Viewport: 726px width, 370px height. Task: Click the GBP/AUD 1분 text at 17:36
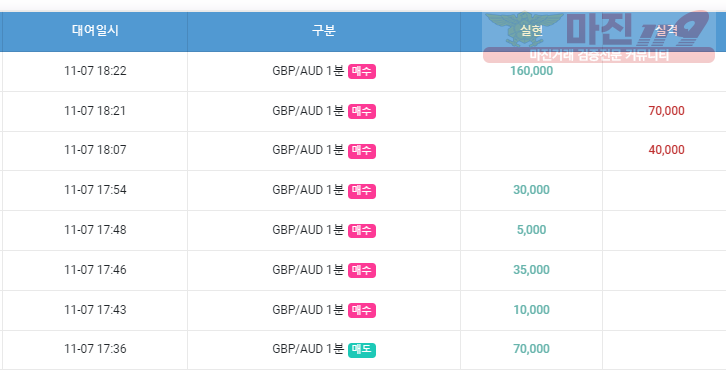(308, 349)
